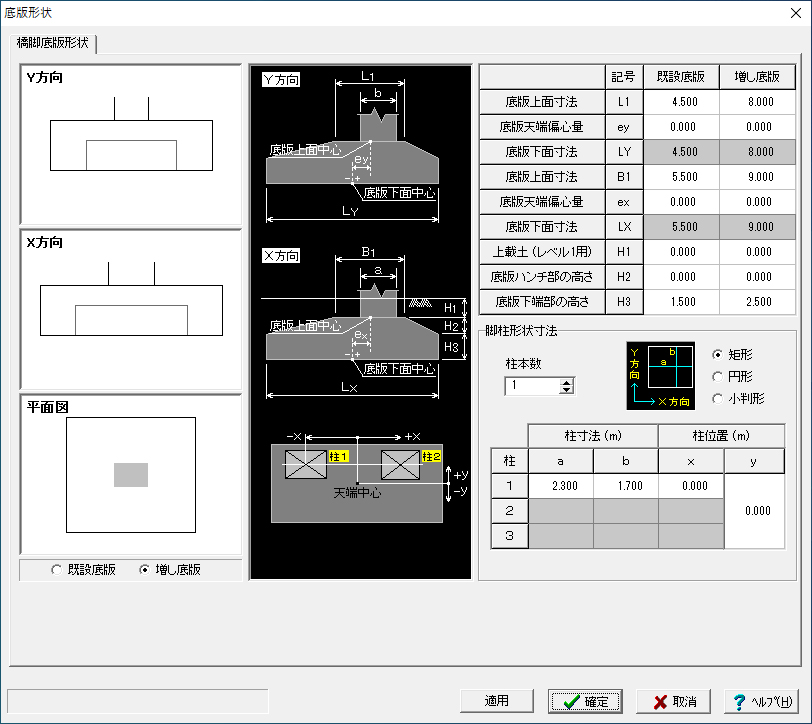812x724 pixels.
Task: Click the column axis direction diagram icon
Action: (x=660, y=376)
